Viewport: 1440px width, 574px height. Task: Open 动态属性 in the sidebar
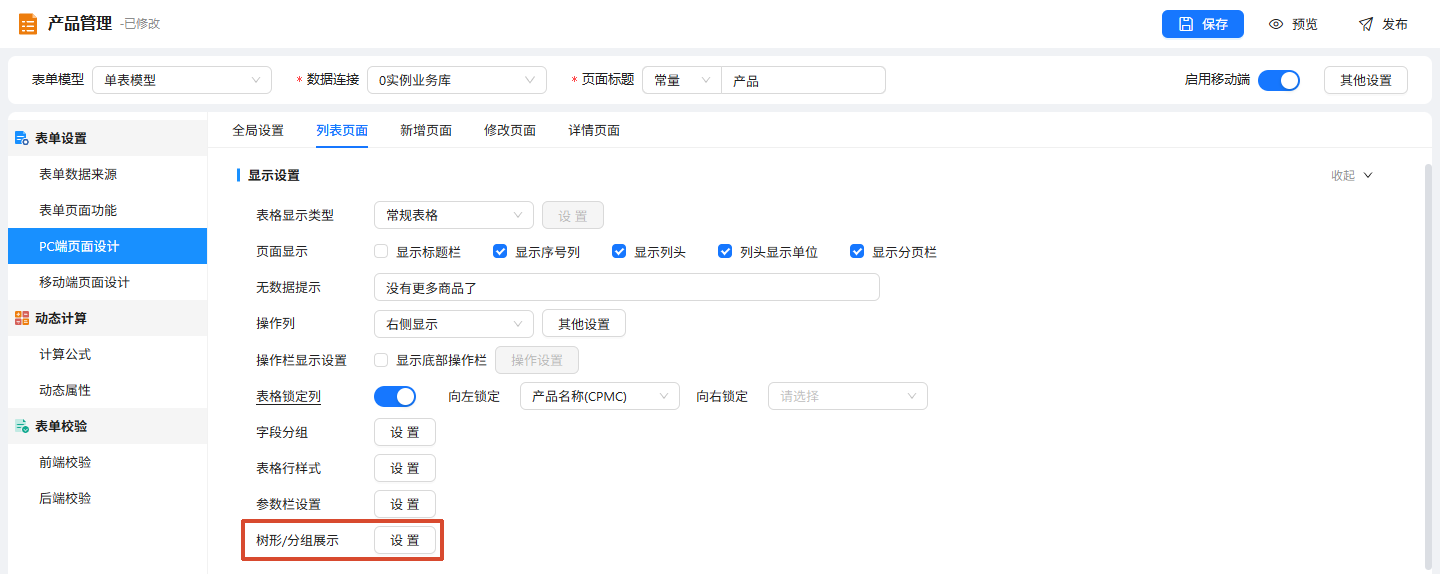[x=107, y=390]
